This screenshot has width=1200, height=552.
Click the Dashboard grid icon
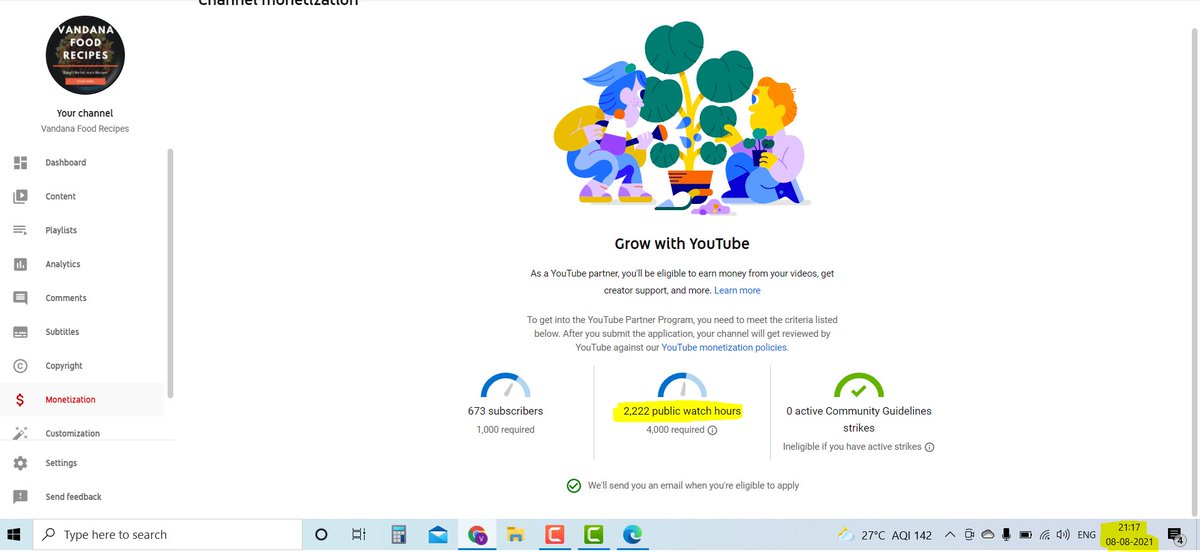pyautogui.click(x=20, y=162)
